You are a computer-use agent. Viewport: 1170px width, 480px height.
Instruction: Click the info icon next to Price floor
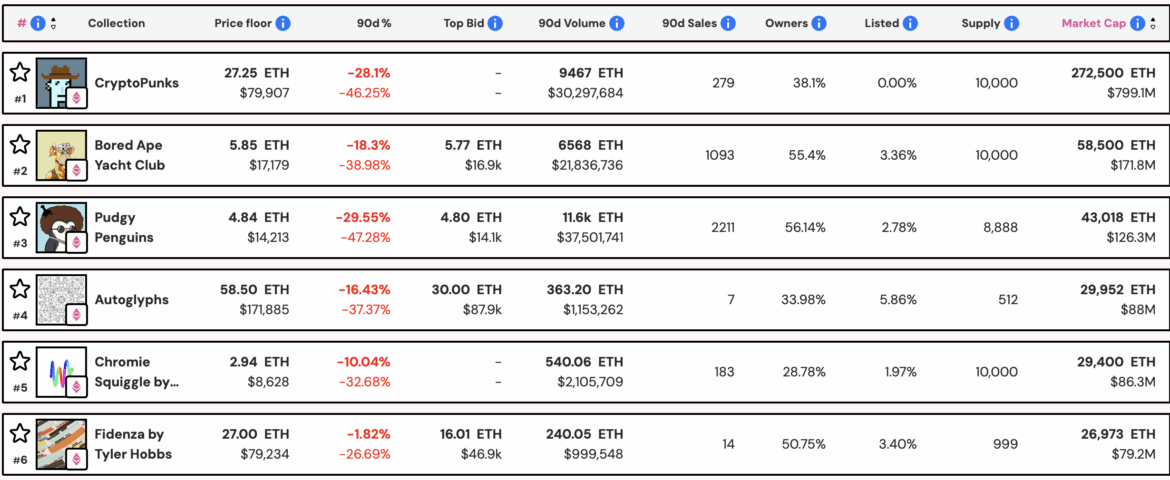(284, 23)
